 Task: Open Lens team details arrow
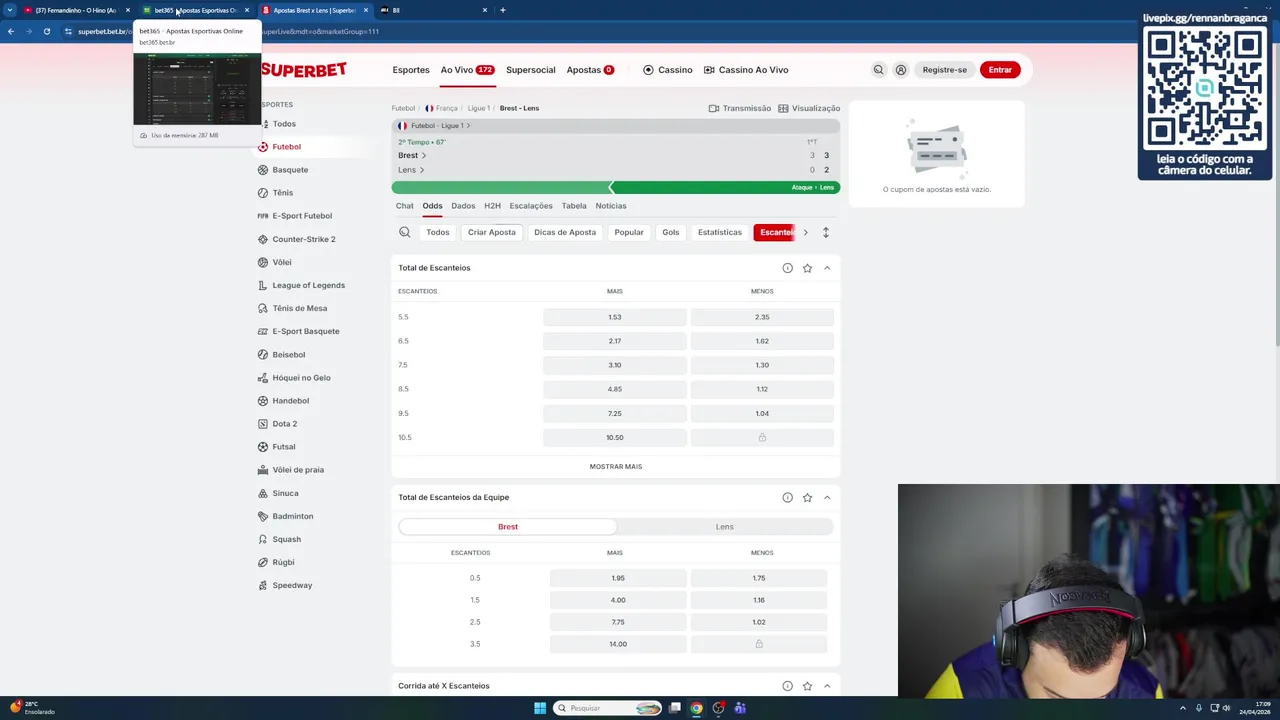(x=422, y=170)
